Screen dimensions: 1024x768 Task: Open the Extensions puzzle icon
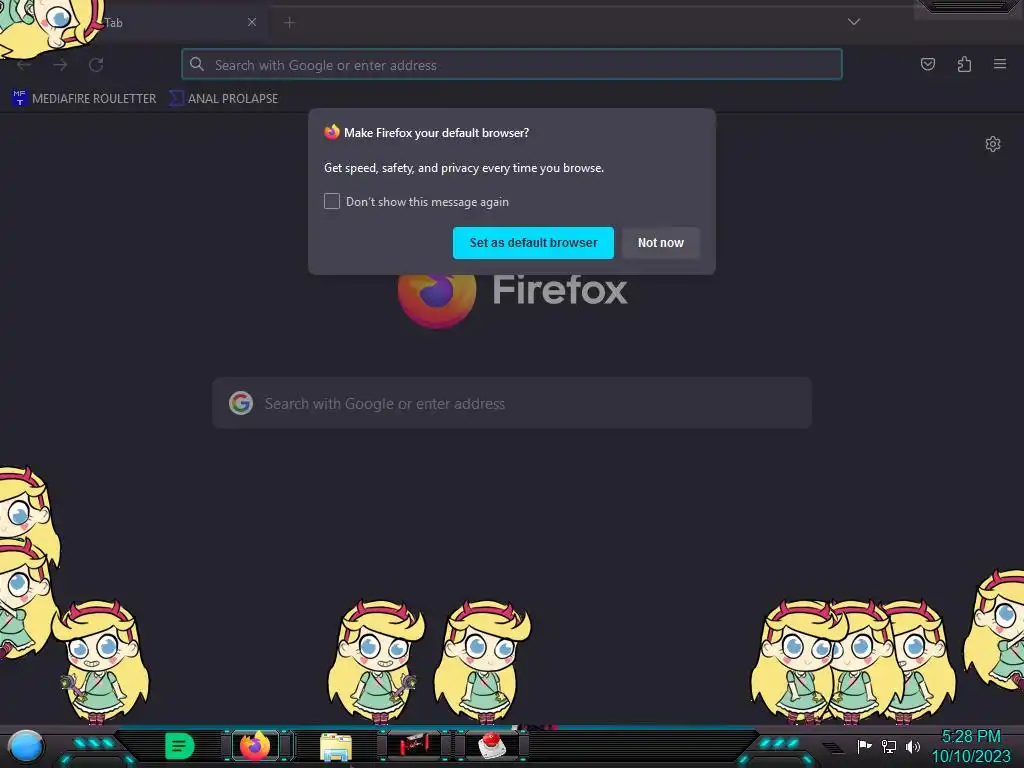click(964, 64)
